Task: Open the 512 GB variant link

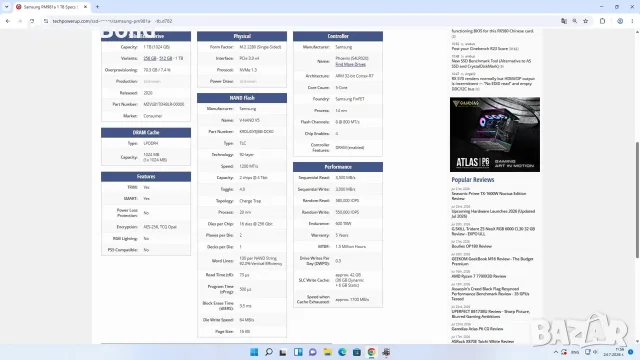Action: tap(165, 58)
